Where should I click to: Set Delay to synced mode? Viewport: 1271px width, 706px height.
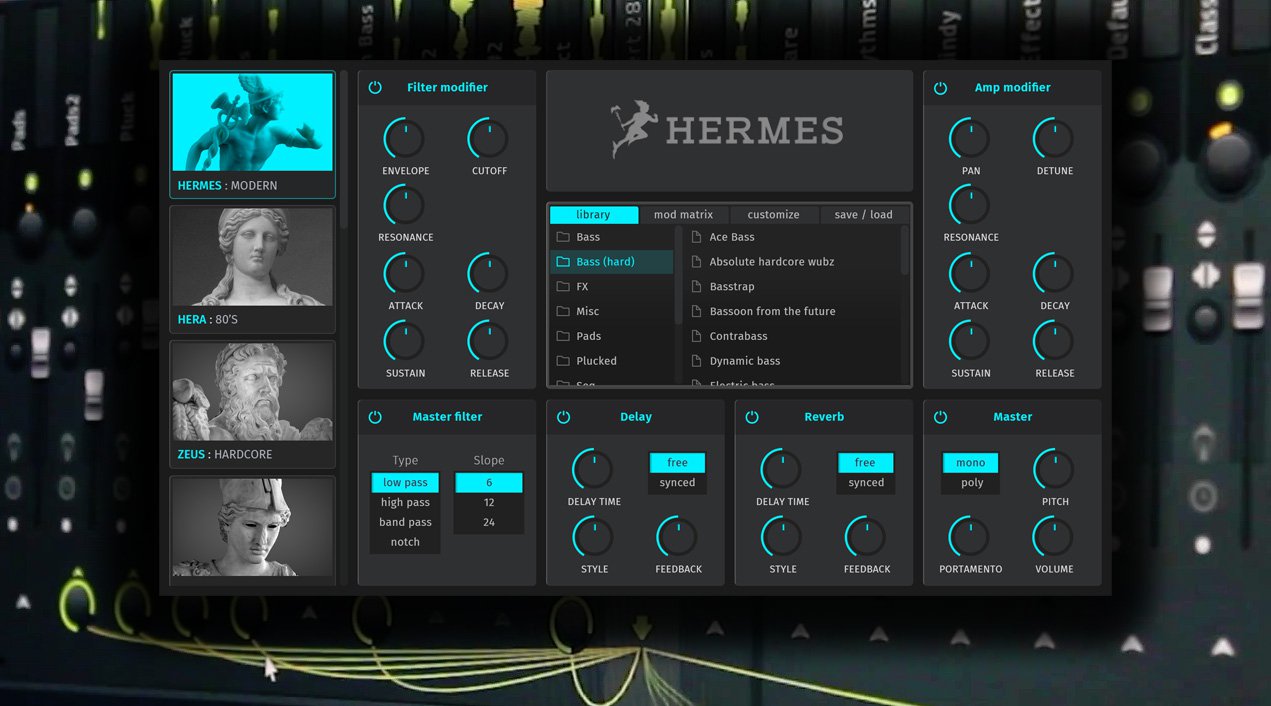click(677, 481)
